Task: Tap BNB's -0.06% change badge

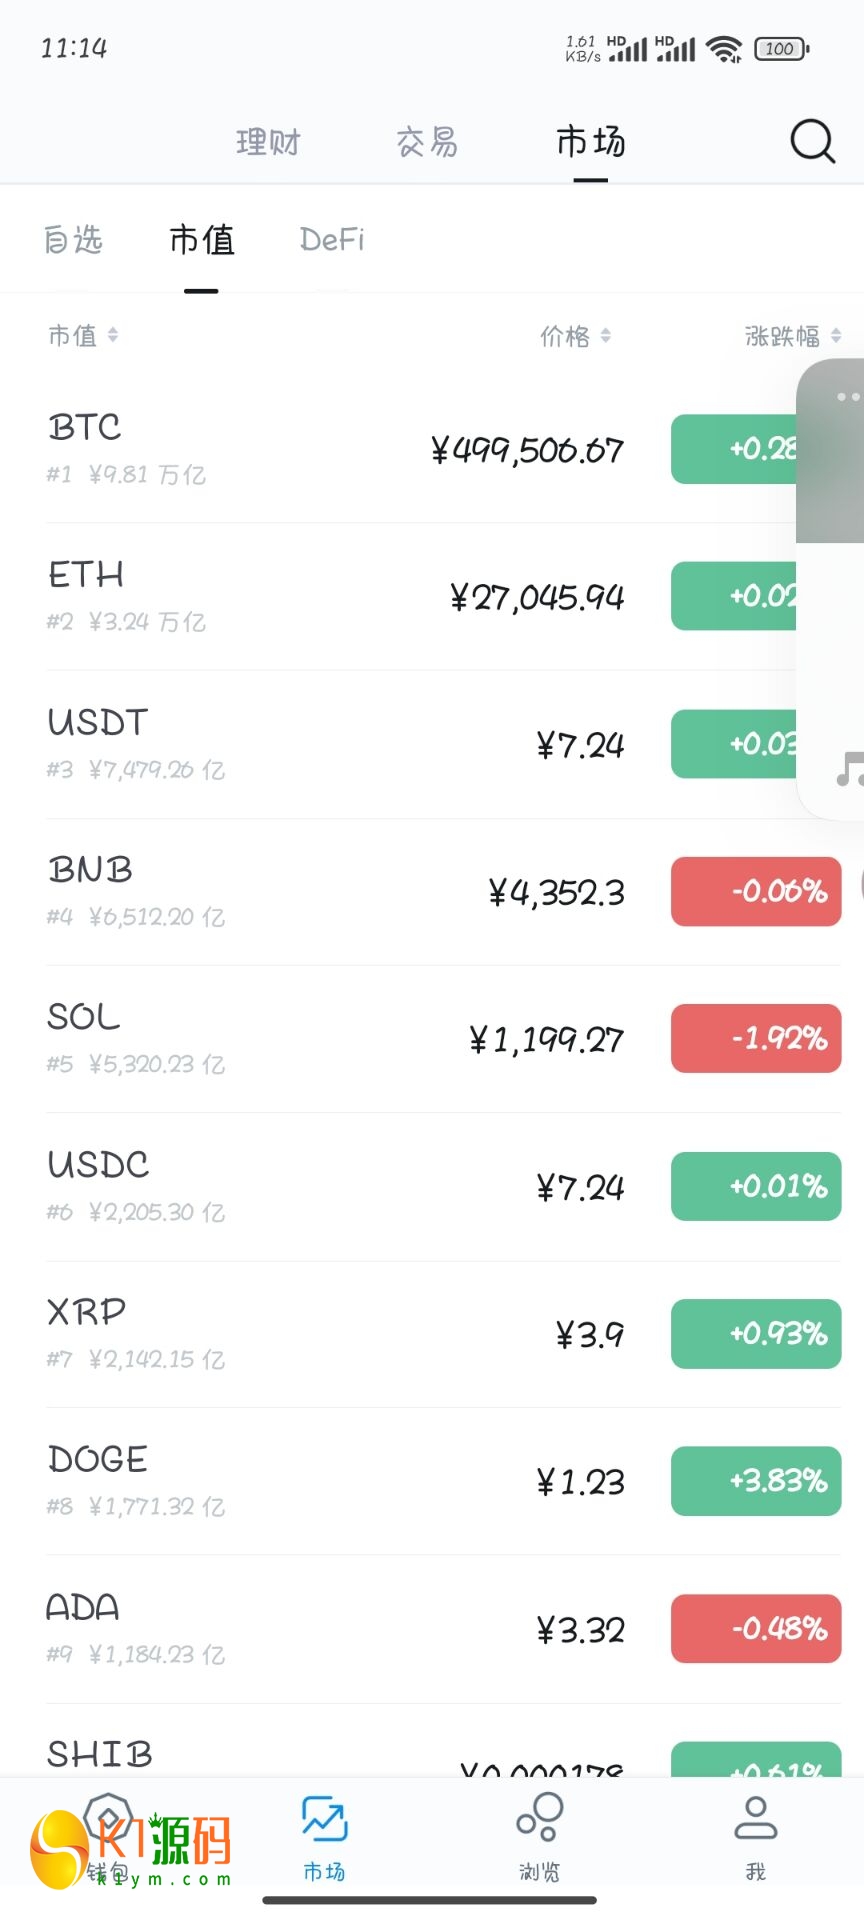Action: [756, 891]
